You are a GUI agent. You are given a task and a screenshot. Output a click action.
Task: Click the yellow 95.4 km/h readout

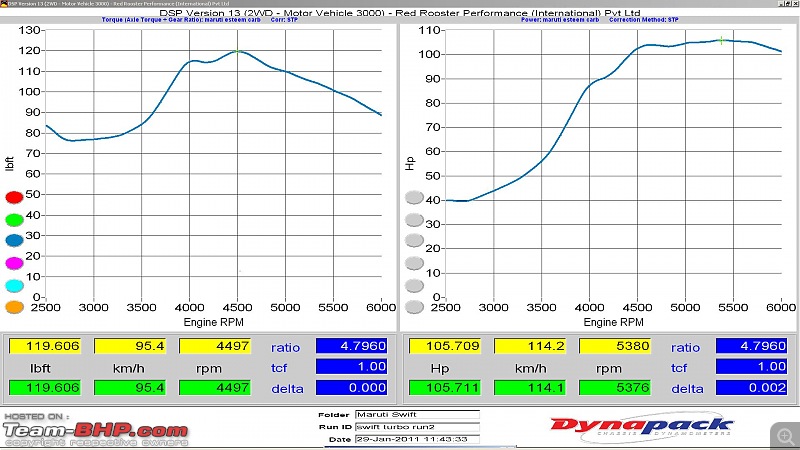[x=130, y=346]
